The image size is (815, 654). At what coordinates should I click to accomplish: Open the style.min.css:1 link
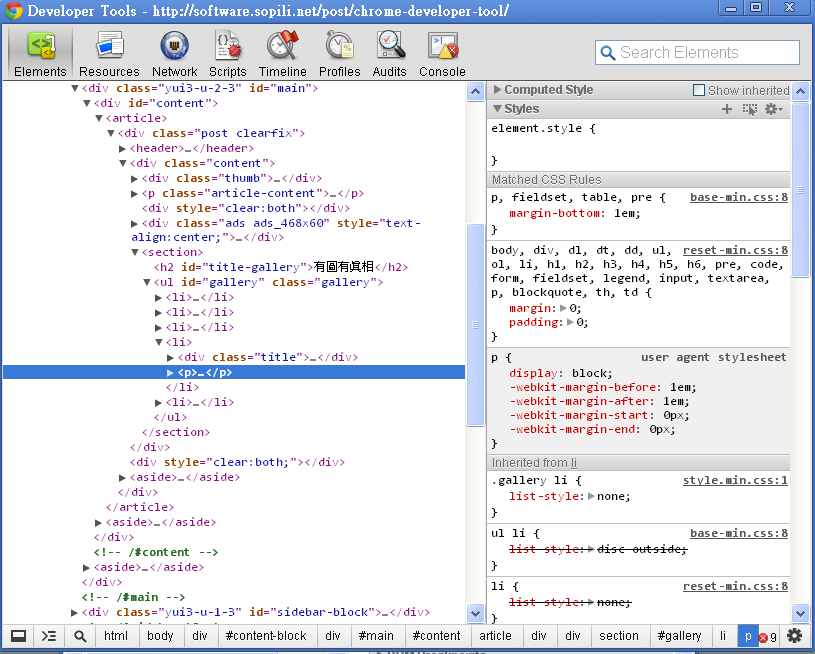pos(735,480)
